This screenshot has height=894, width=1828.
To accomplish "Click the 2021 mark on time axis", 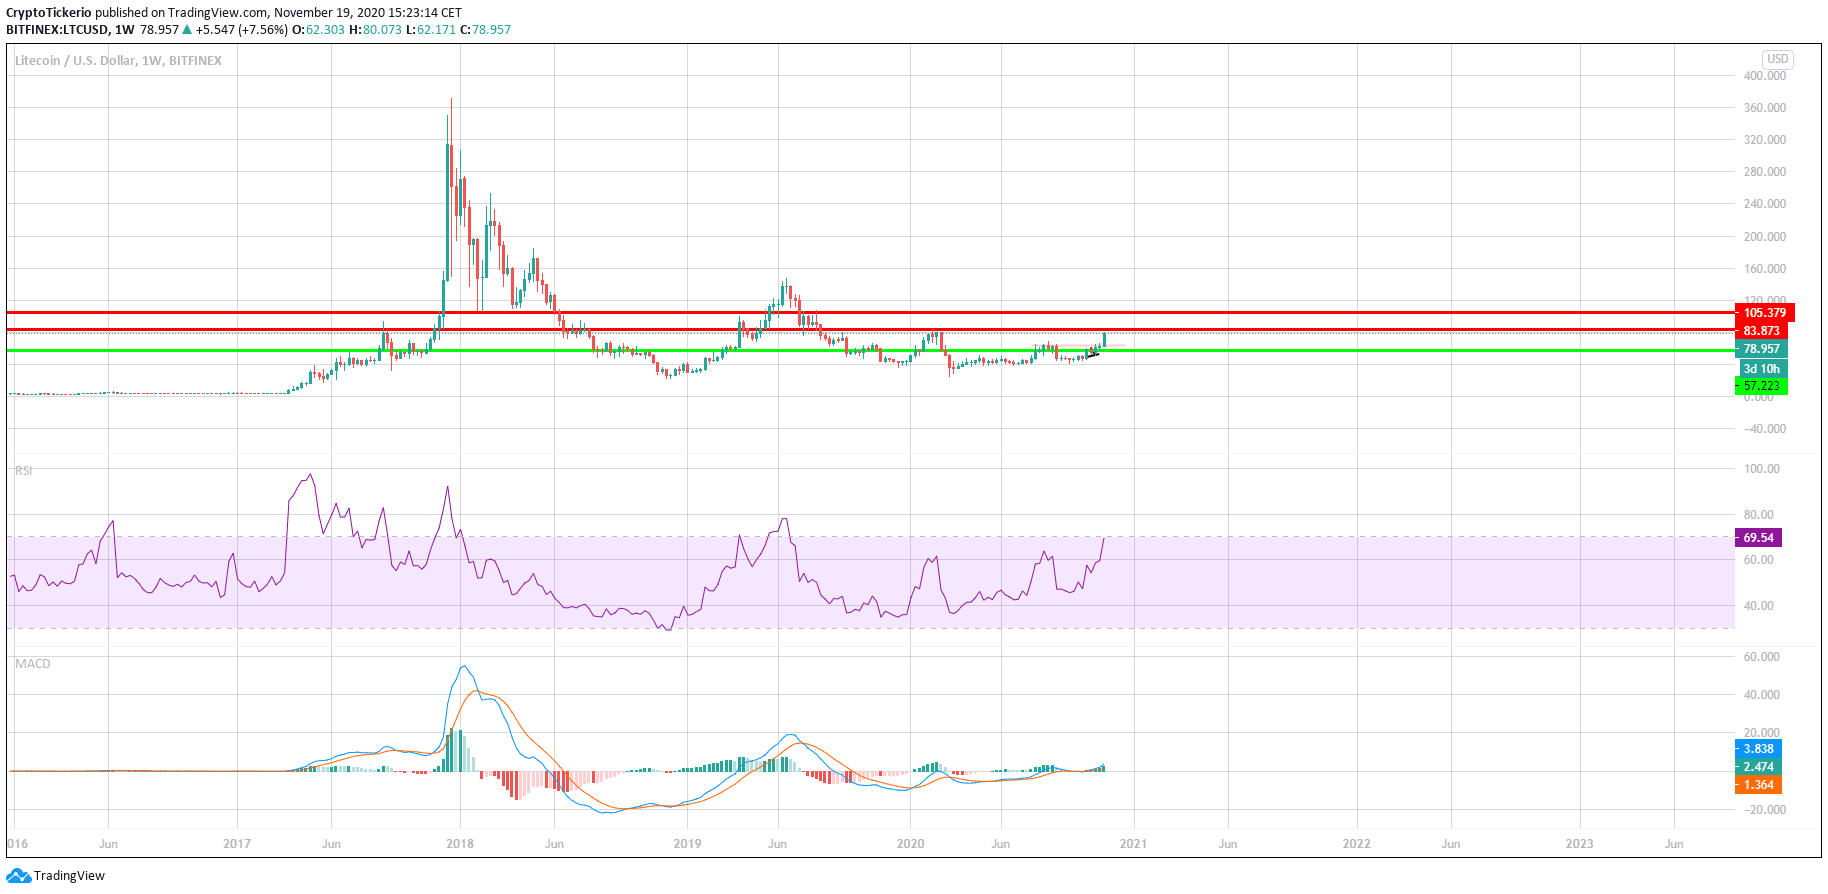I will pyautogui.click(x=1133, y=844).
